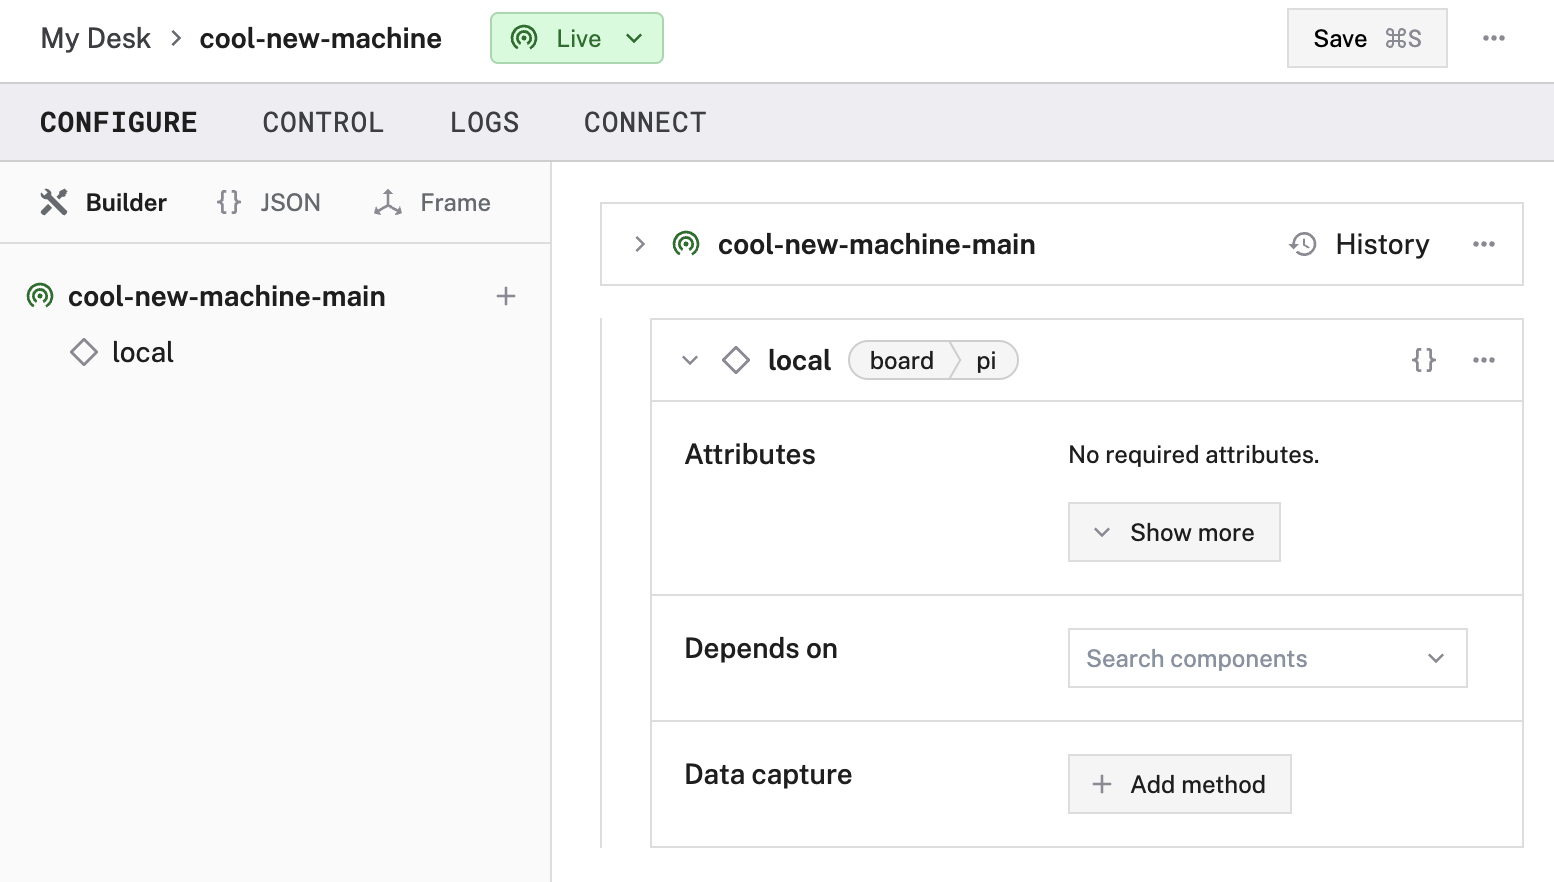Open the Builder view wrench icon

click(x=54, y=202)
